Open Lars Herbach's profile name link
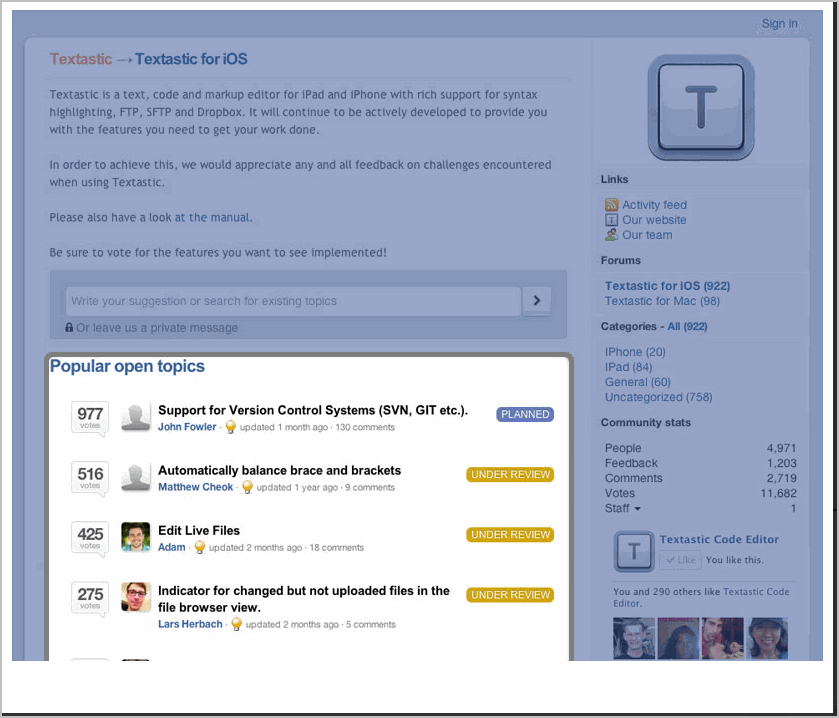Screen dimensions: 839x718 click(x=190, y=624)
